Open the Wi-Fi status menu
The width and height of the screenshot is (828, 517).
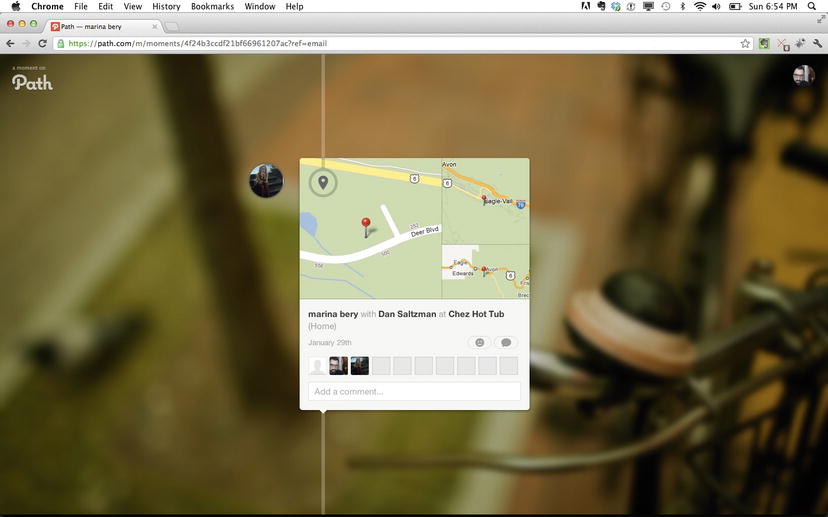tap(700, 6)
